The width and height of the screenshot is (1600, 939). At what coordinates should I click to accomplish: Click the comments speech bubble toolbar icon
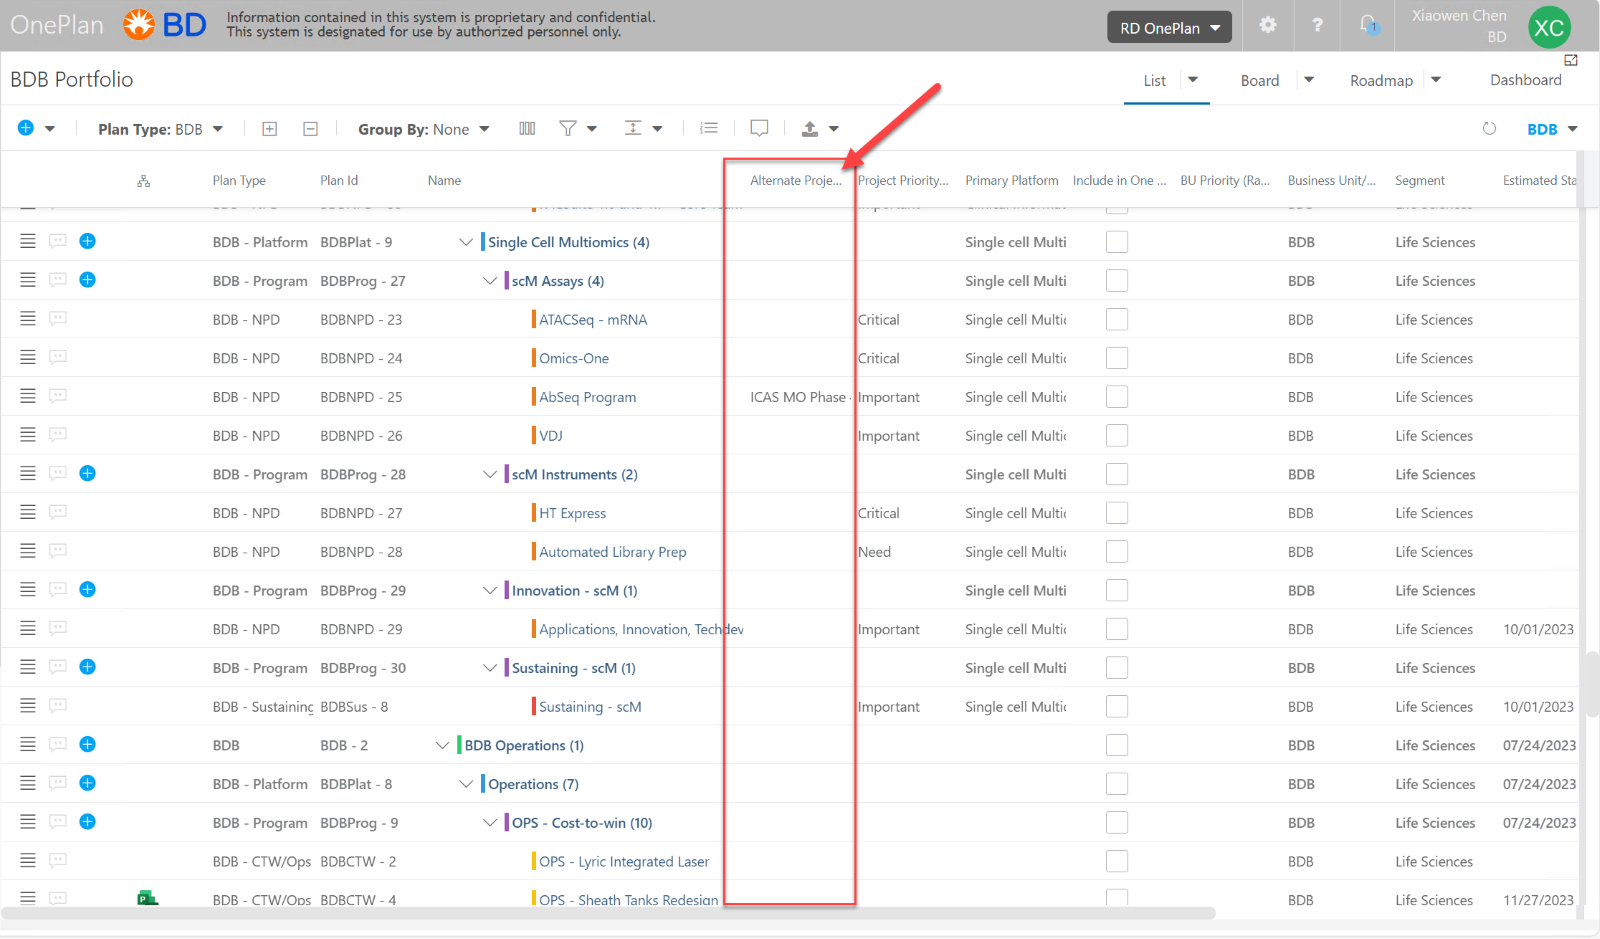[x=759, y=128]
